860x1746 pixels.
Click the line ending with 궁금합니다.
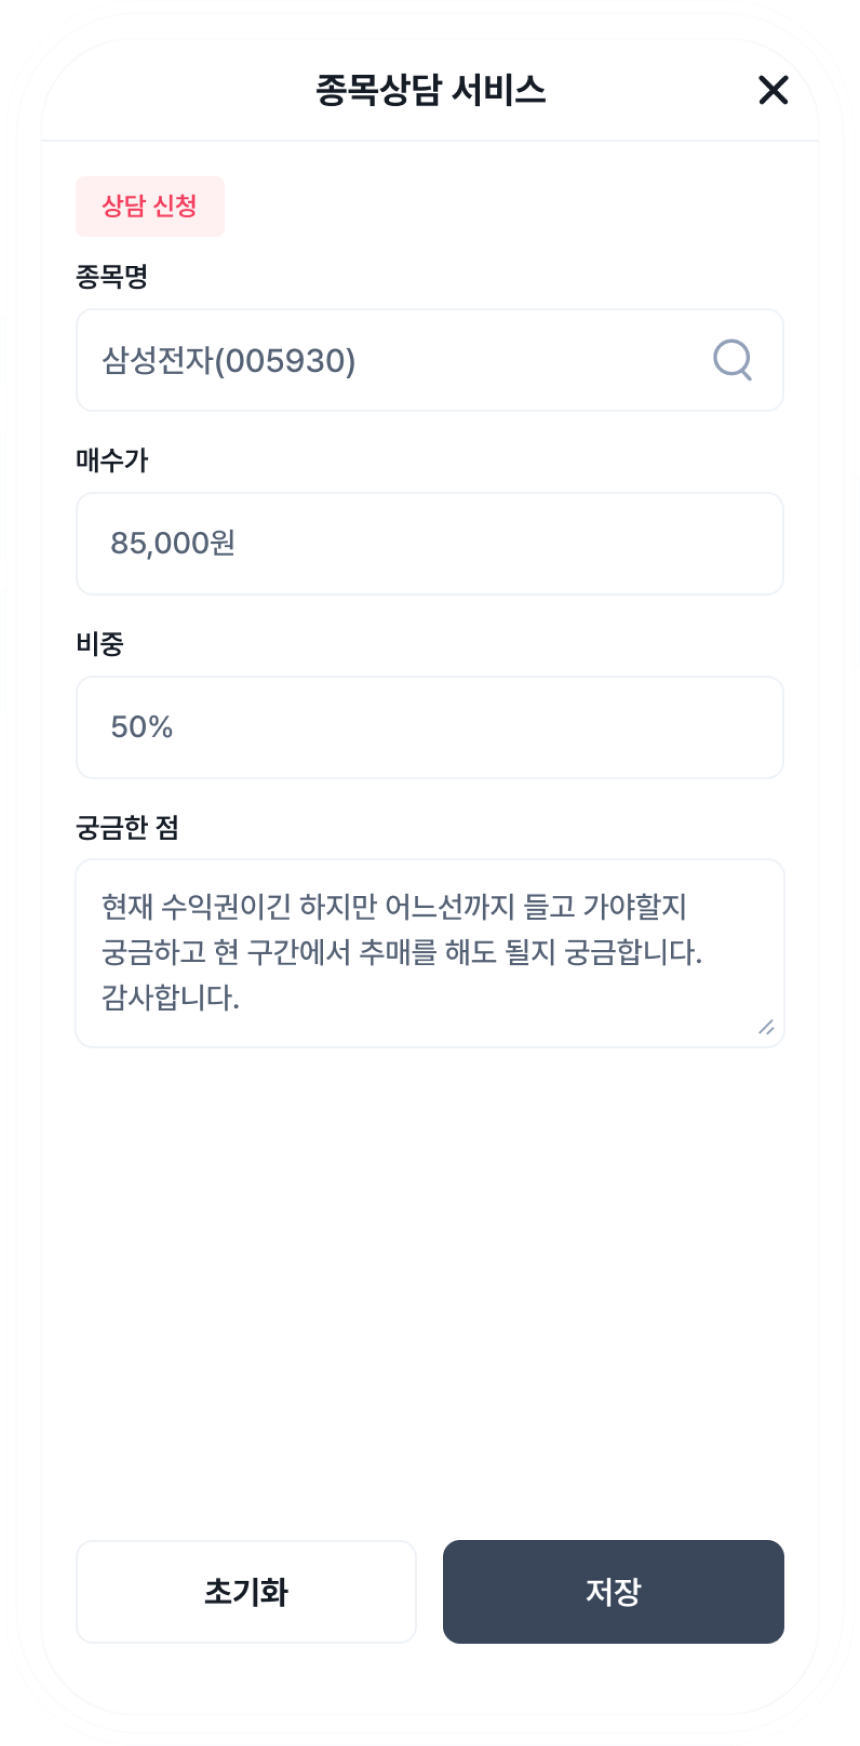[x=402, y=952]
